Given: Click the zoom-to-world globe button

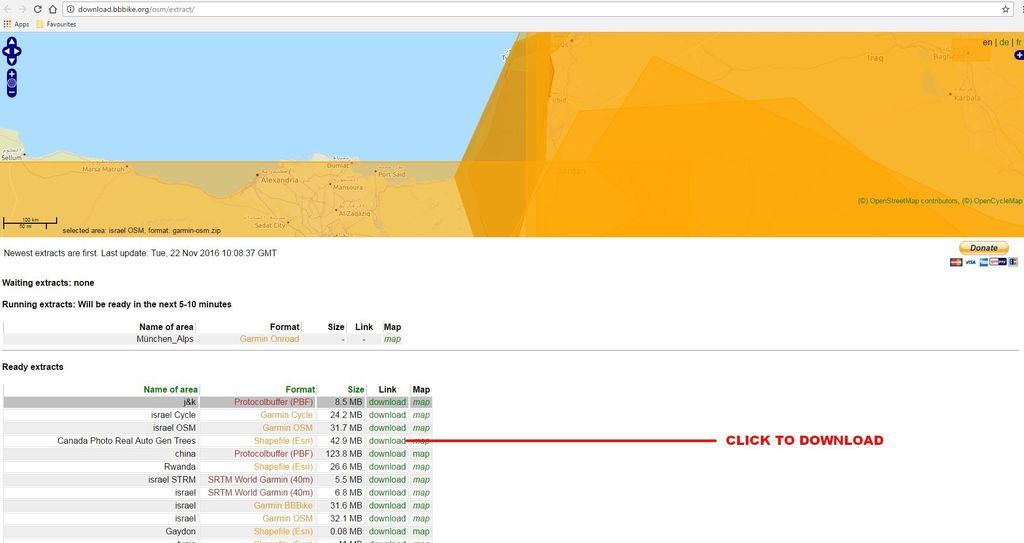Looking at the screenshot, I should pyautogui.click(x=12, y=83).
